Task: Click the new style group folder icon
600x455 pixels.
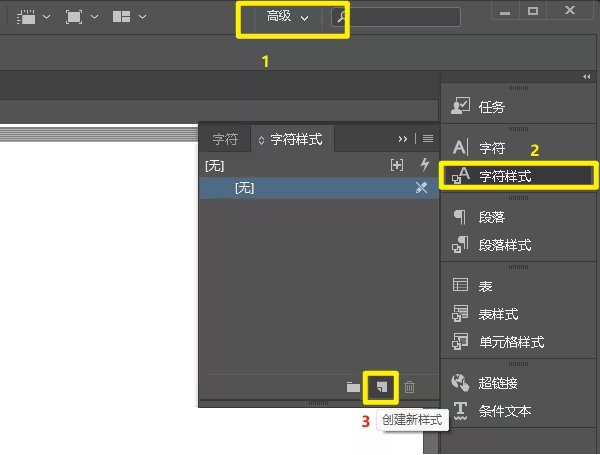Action: [353, 387]
